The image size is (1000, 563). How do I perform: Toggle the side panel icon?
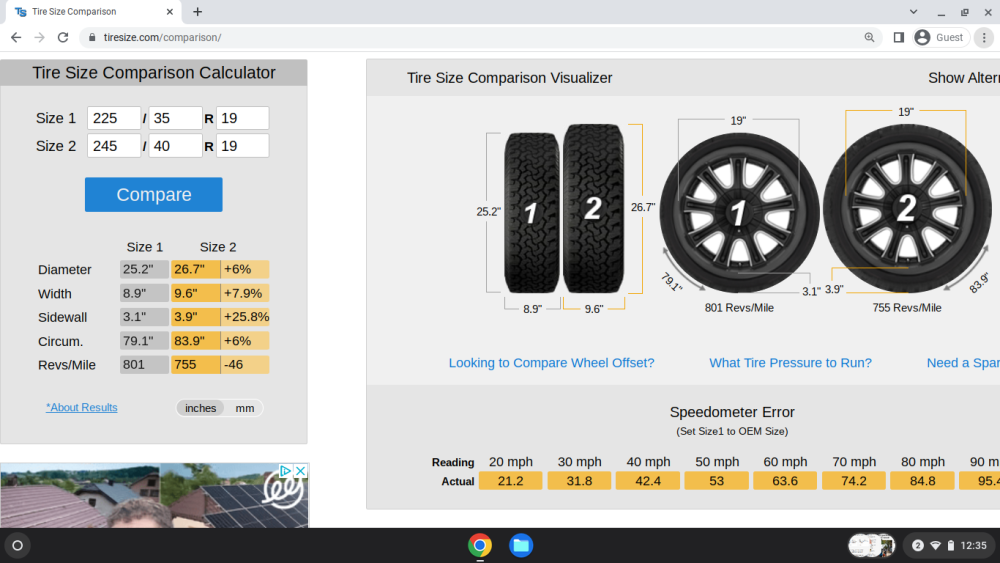tap(899, 38)
